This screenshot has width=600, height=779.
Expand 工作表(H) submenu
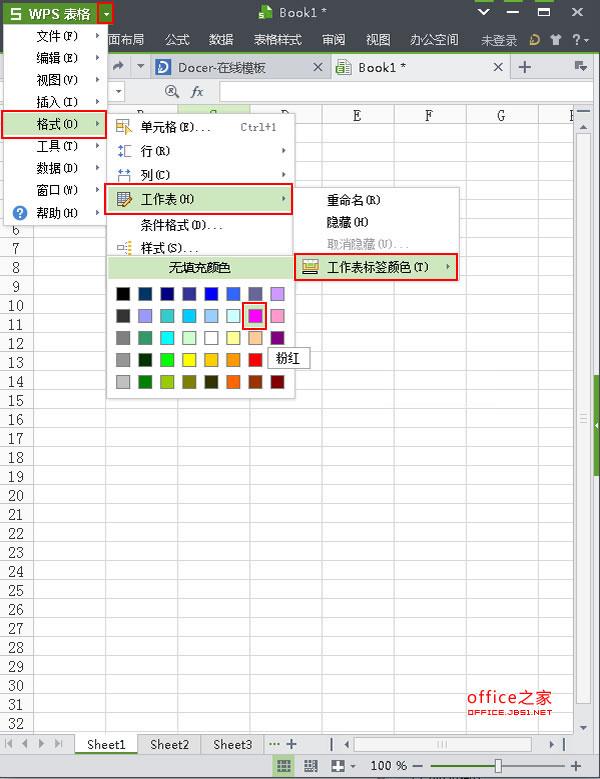pos(199,199)
